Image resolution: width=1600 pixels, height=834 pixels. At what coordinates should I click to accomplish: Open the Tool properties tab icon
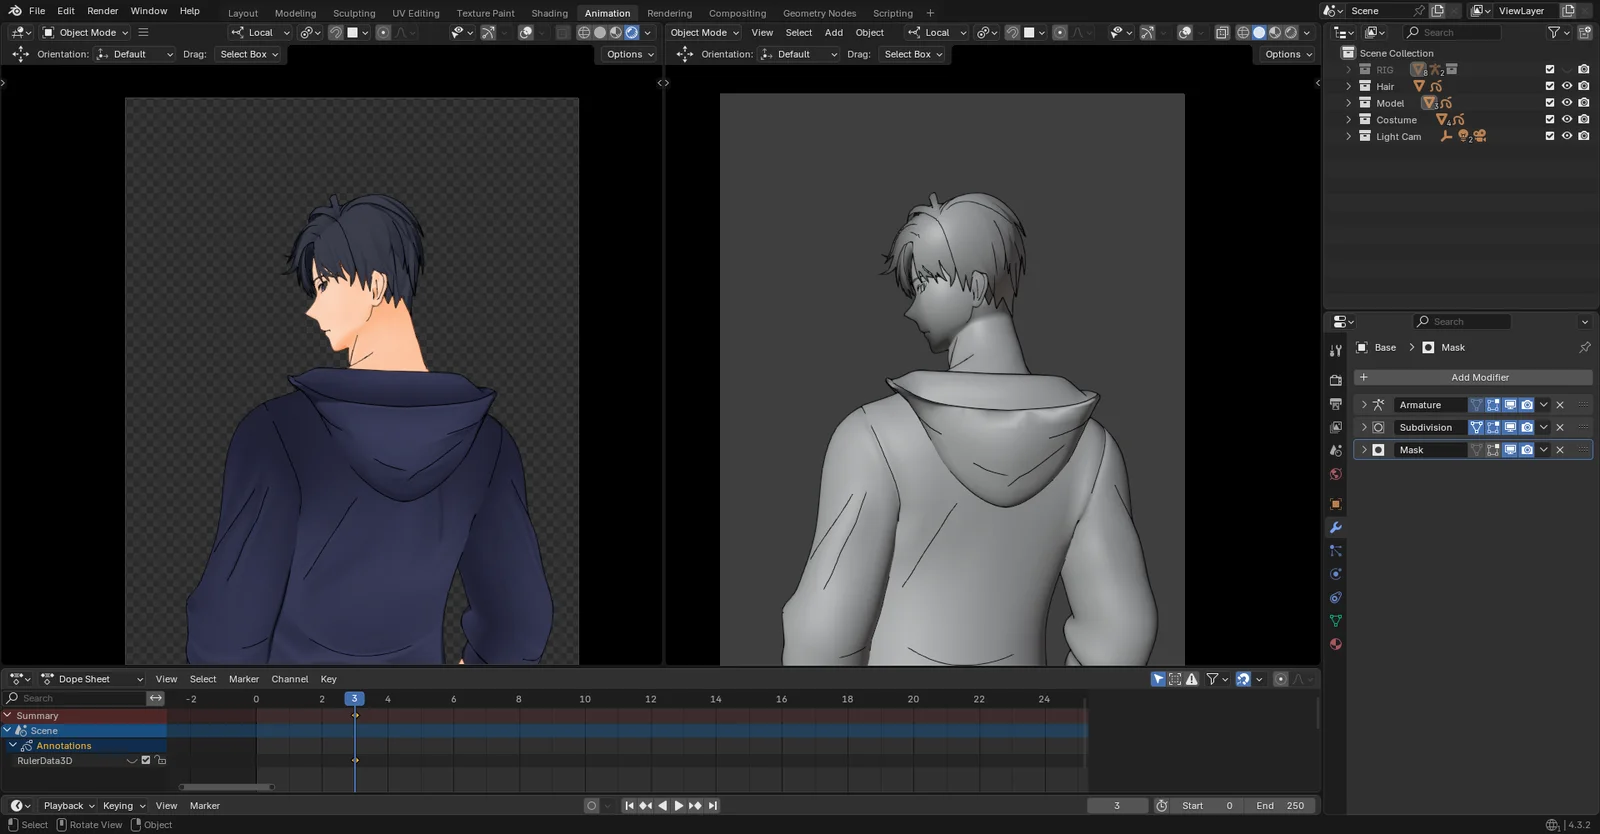point(1335,350)
